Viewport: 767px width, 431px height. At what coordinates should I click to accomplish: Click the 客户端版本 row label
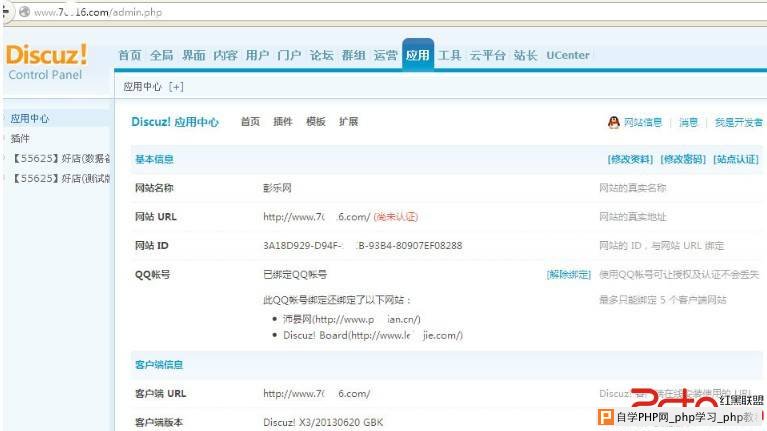(159, 422)
